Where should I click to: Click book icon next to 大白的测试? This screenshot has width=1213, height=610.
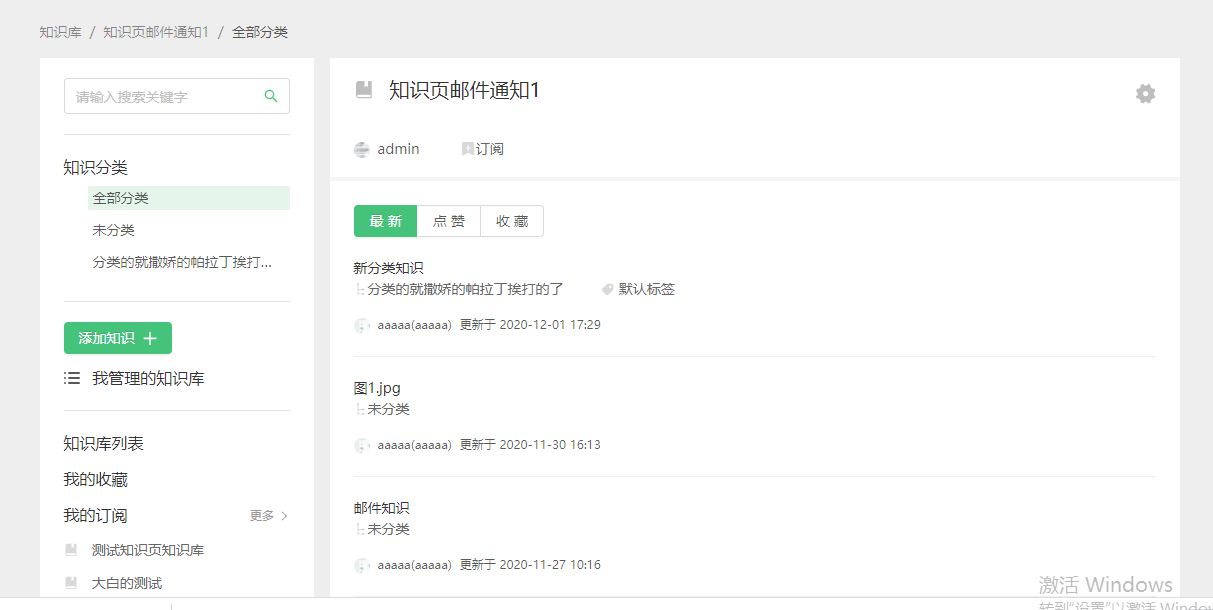[71, 582]
